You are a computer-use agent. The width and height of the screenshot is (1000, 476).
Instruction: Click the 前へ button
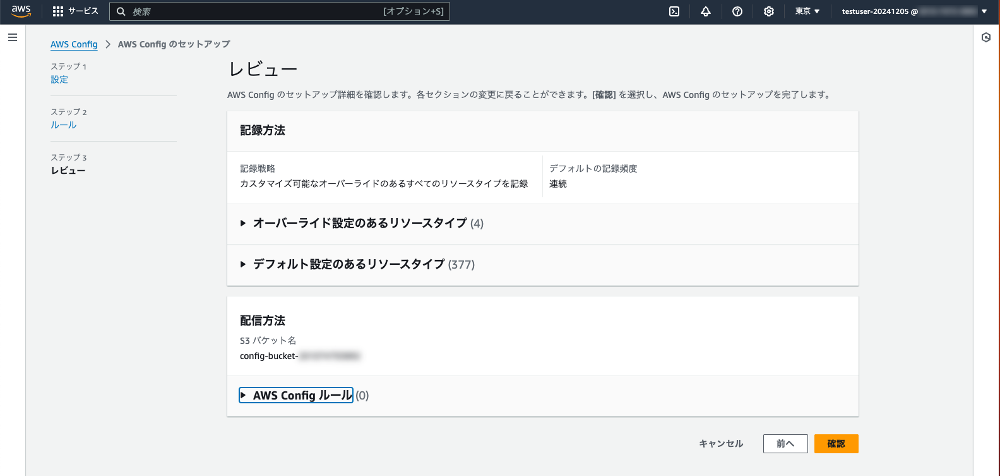[x=785, y=443]
